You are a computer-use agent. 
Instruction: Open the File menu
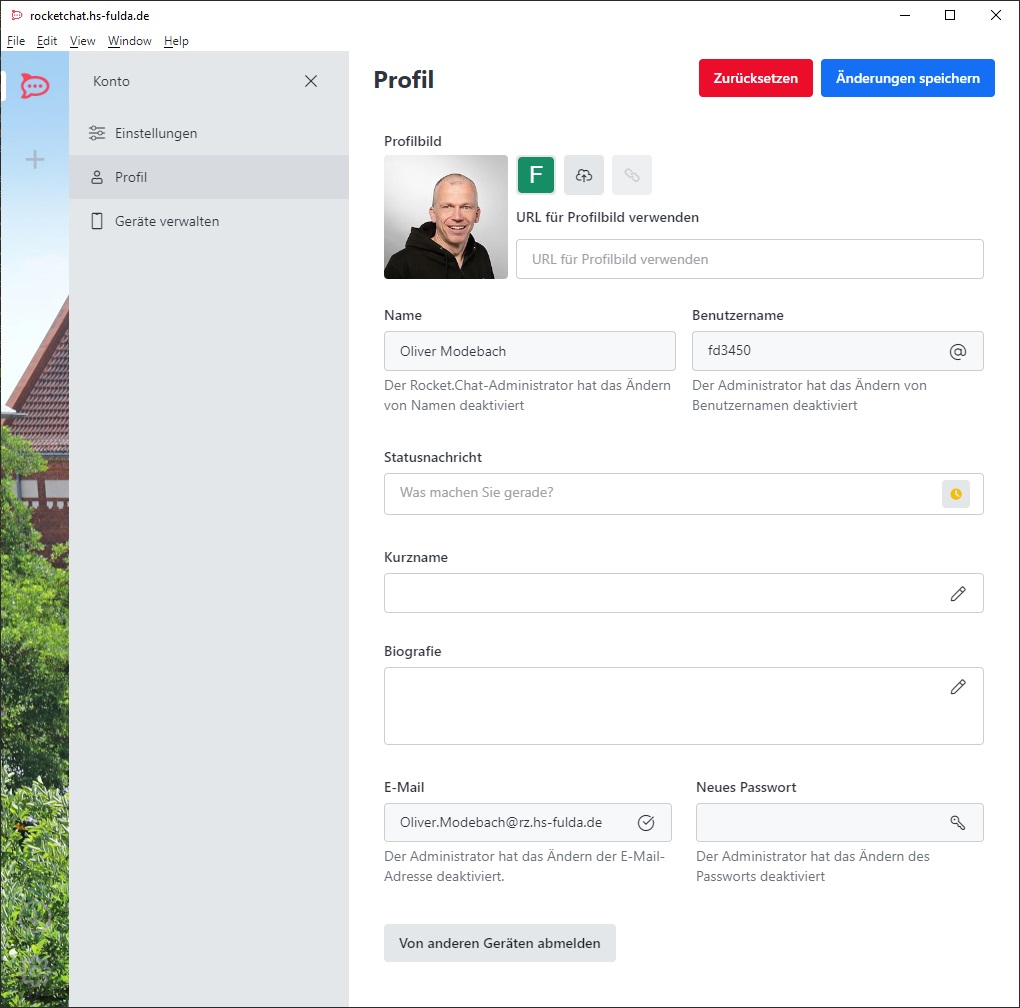click(16, 41)
